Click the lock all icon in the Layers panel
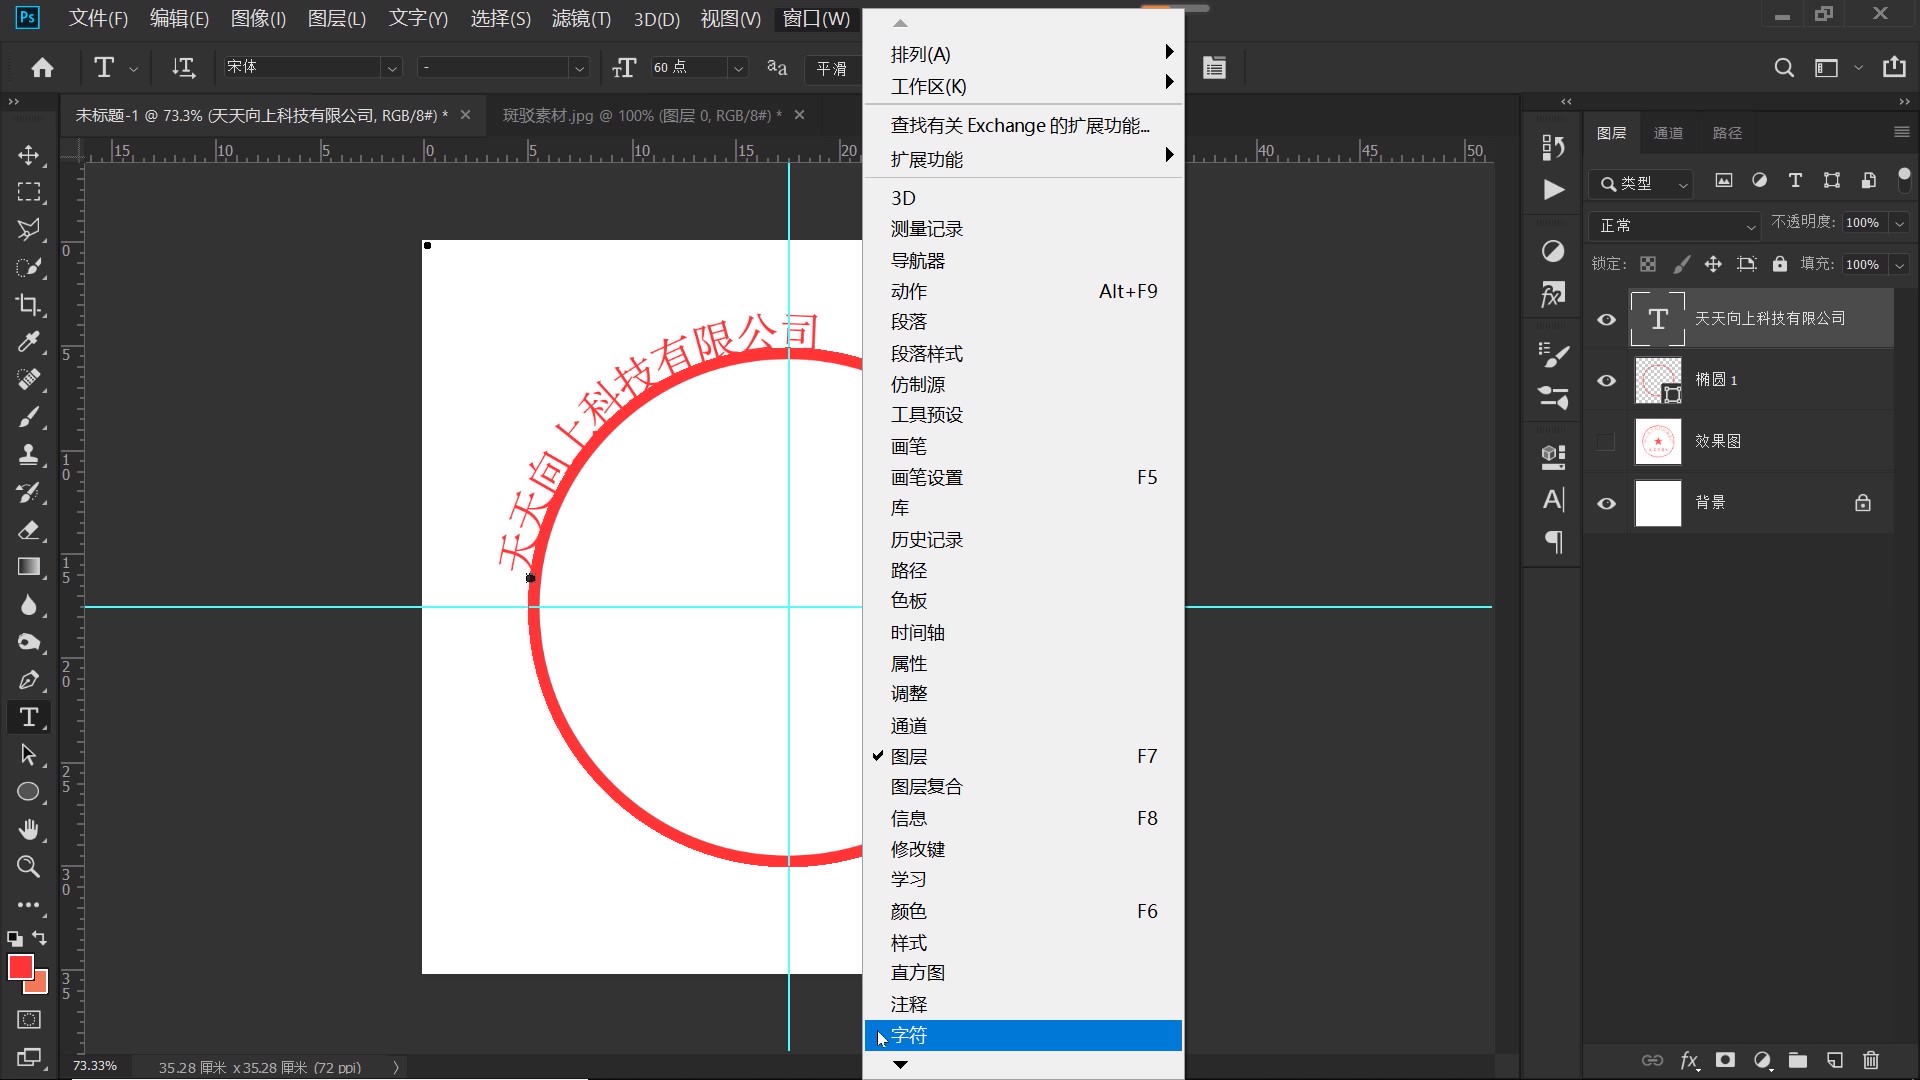 (x=1780, y=263)
